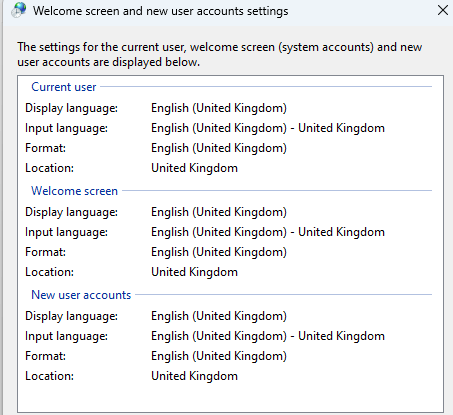This screenshot has width=453, height=415.
Task: Click 'Display language:' label under Current user
Action: (71, 108)
